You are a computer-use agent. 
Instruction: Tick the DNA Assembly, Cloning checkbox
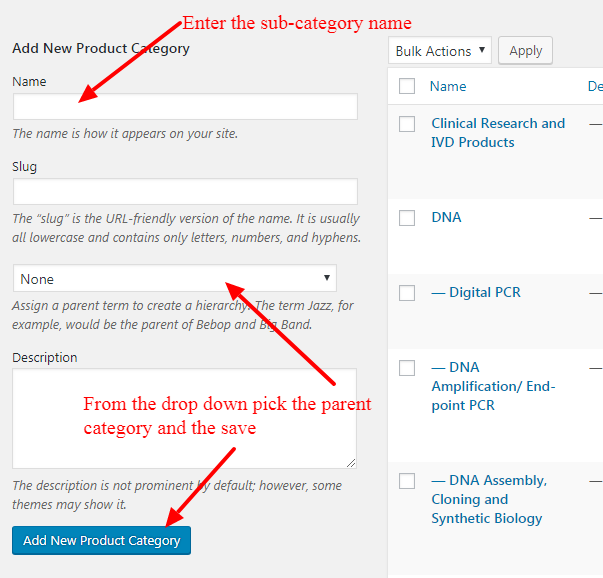click(407, 481)
